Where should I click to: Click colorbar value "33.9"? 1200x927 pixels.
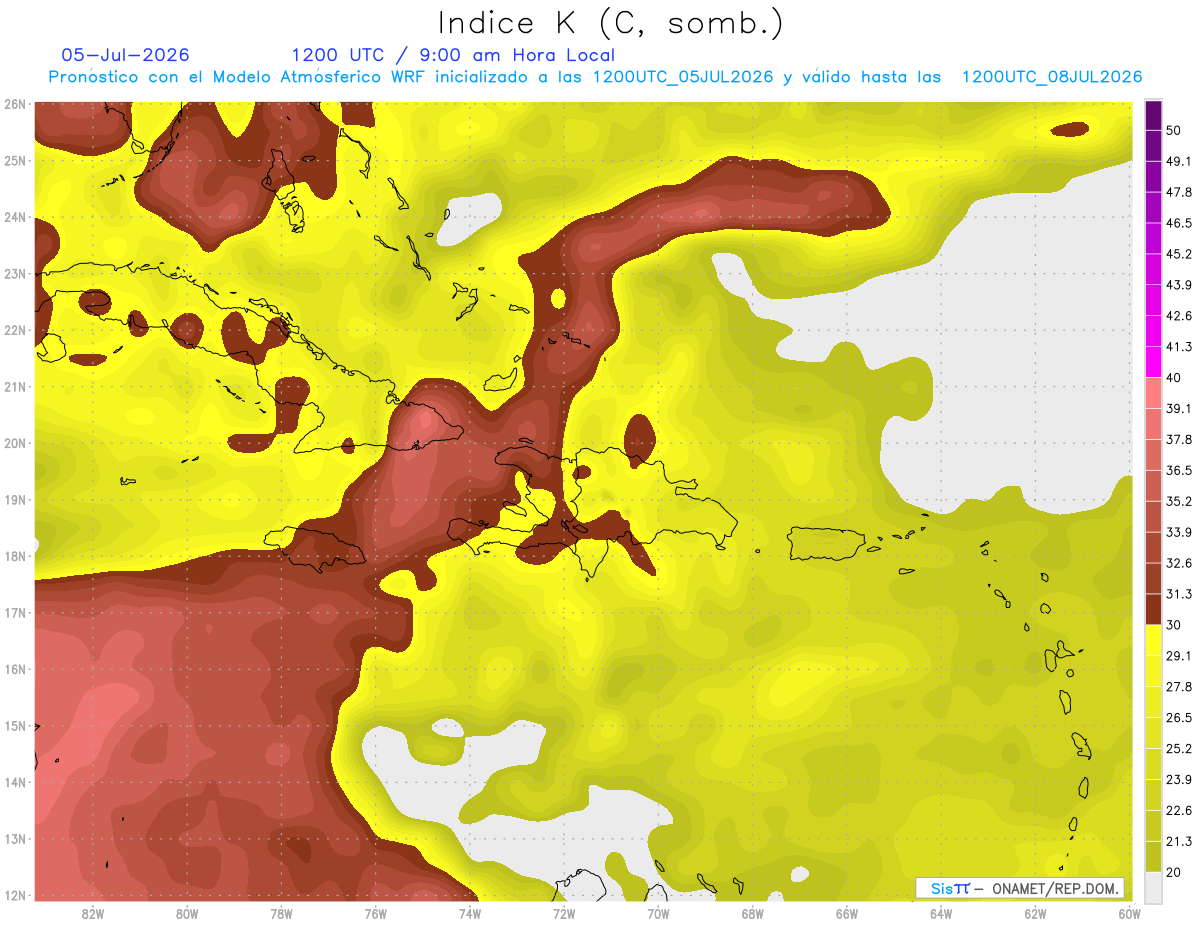[x=1179, y=532]
